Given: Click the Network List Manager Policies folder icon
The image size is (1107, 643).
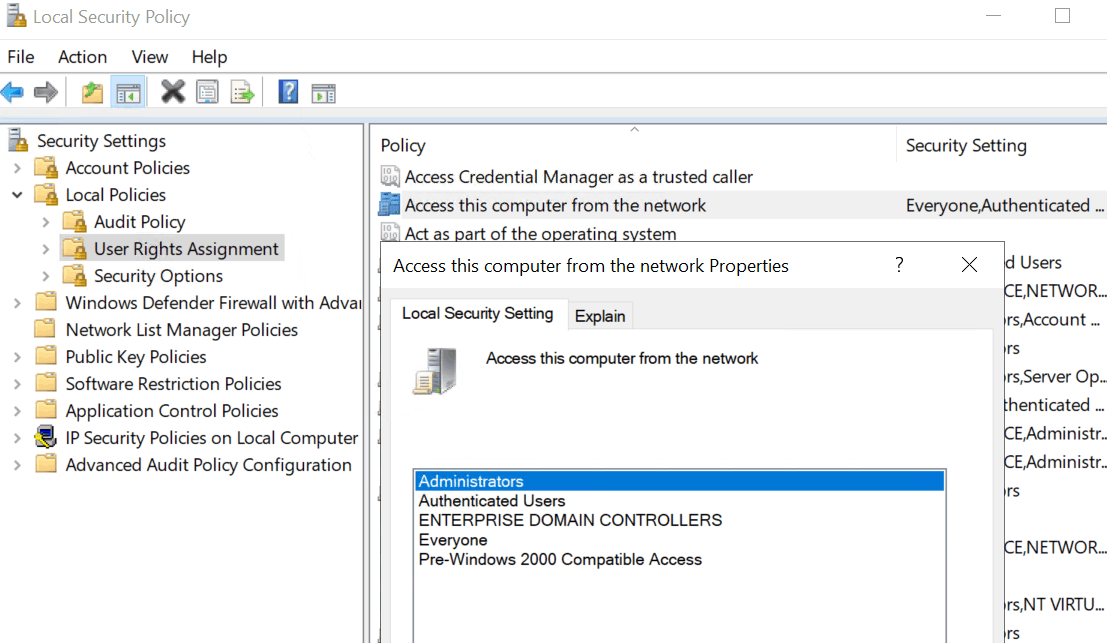Looking at the screenshot, I should 46,329.
